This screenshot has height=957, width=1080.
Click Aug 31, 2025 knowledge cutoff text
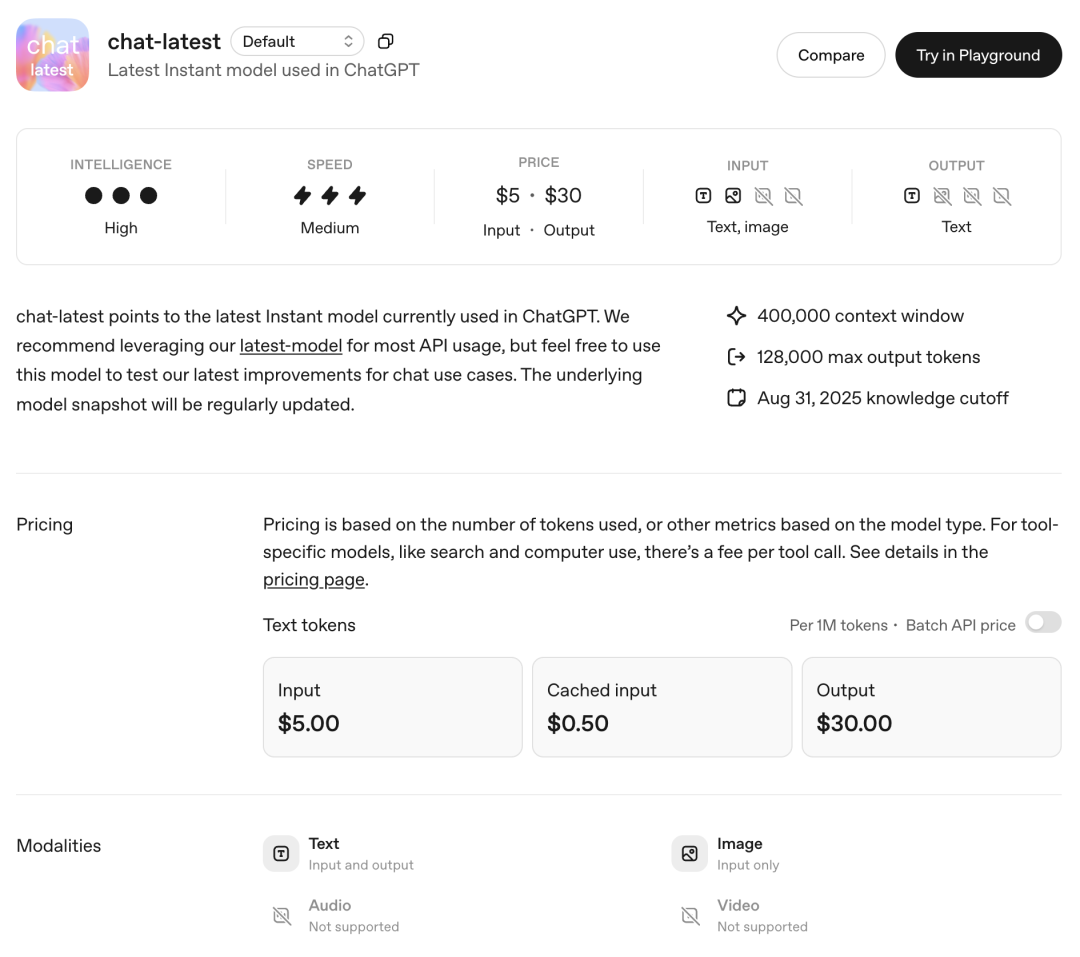tap(883, 398)
